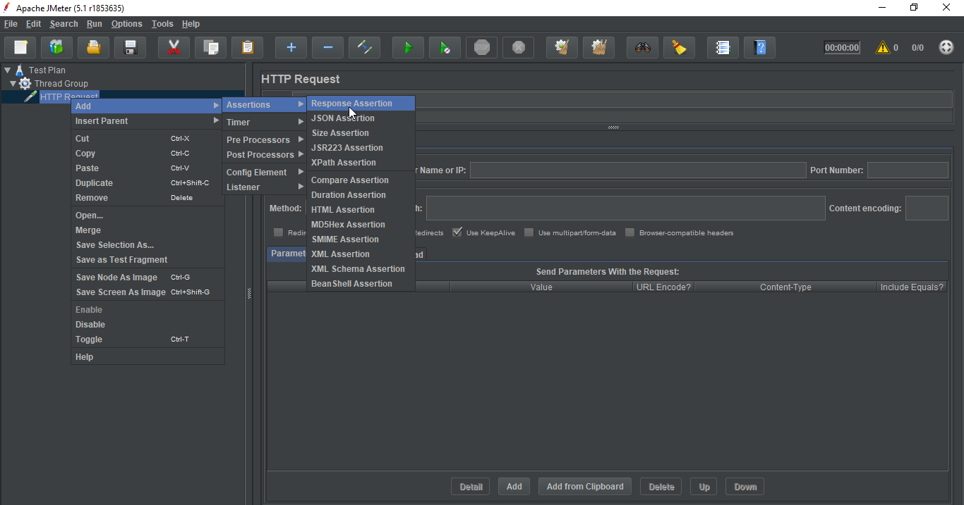This screenshot has height=505, width=964.
Task: Click the Delete parameter button
Action: [662, 487]
